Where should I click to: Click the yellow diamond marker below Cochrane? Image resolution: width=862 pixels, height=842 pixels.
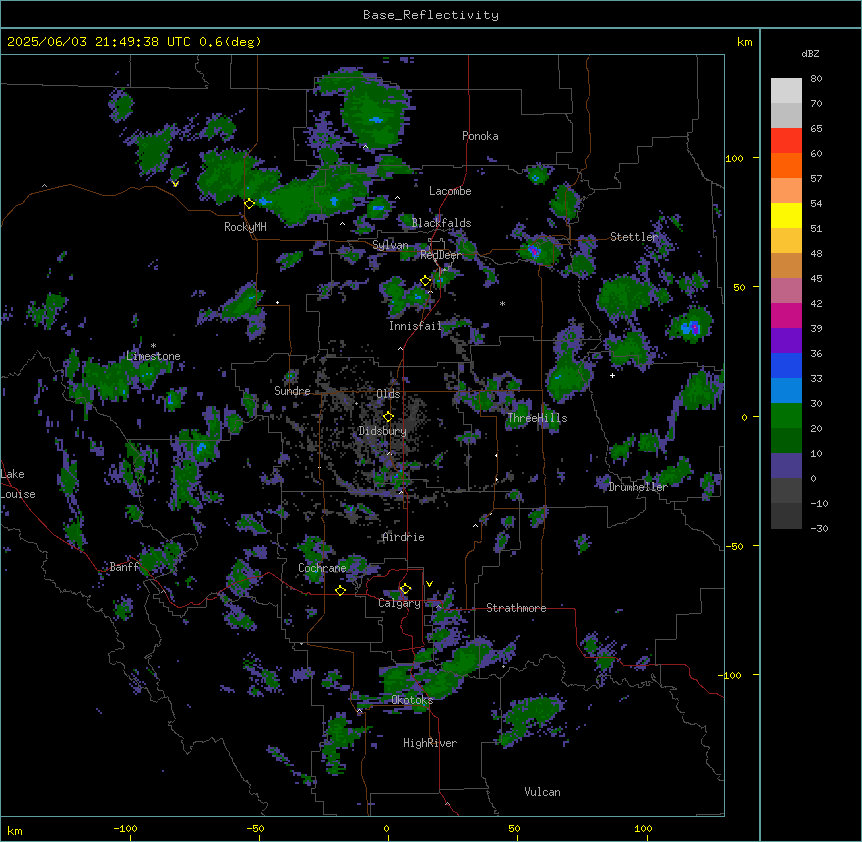[x=340, y=591]
